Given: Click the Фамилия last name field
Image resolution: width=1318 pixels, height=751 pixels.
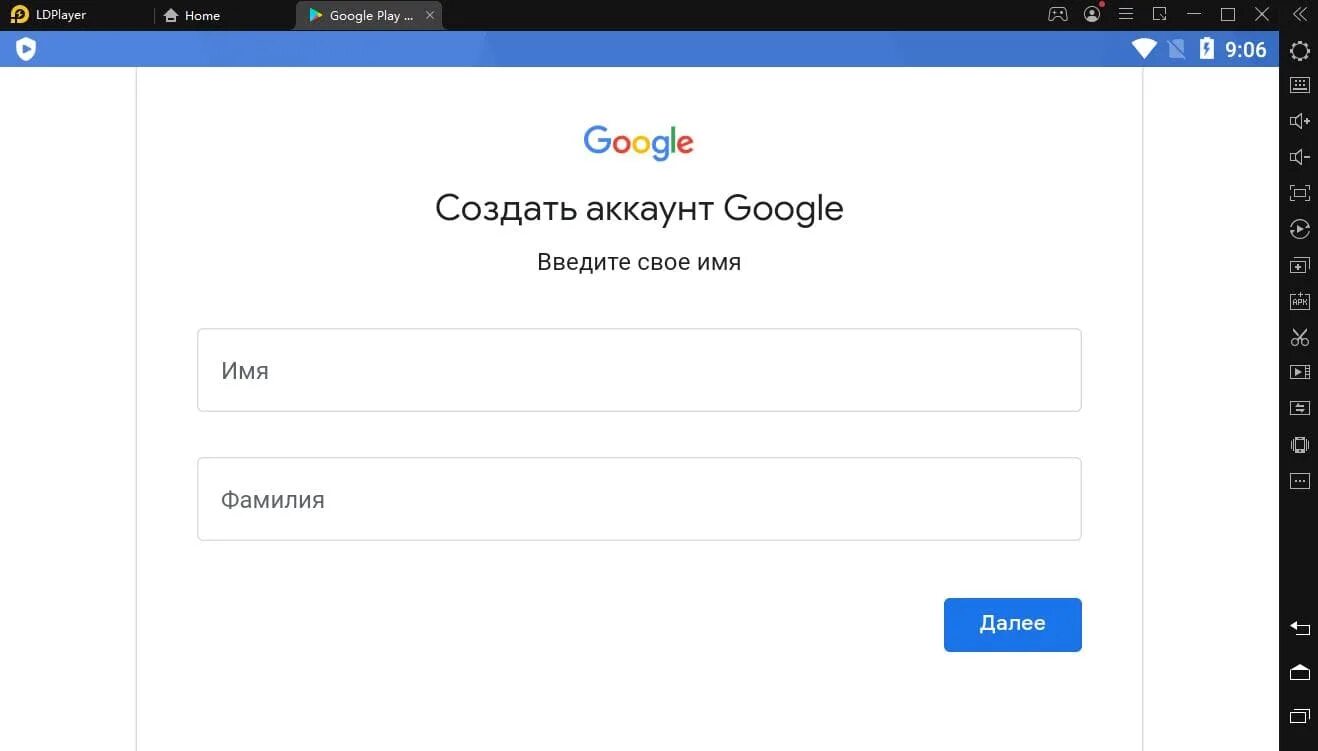Looking at the screenshot, I should coord(639,499).
